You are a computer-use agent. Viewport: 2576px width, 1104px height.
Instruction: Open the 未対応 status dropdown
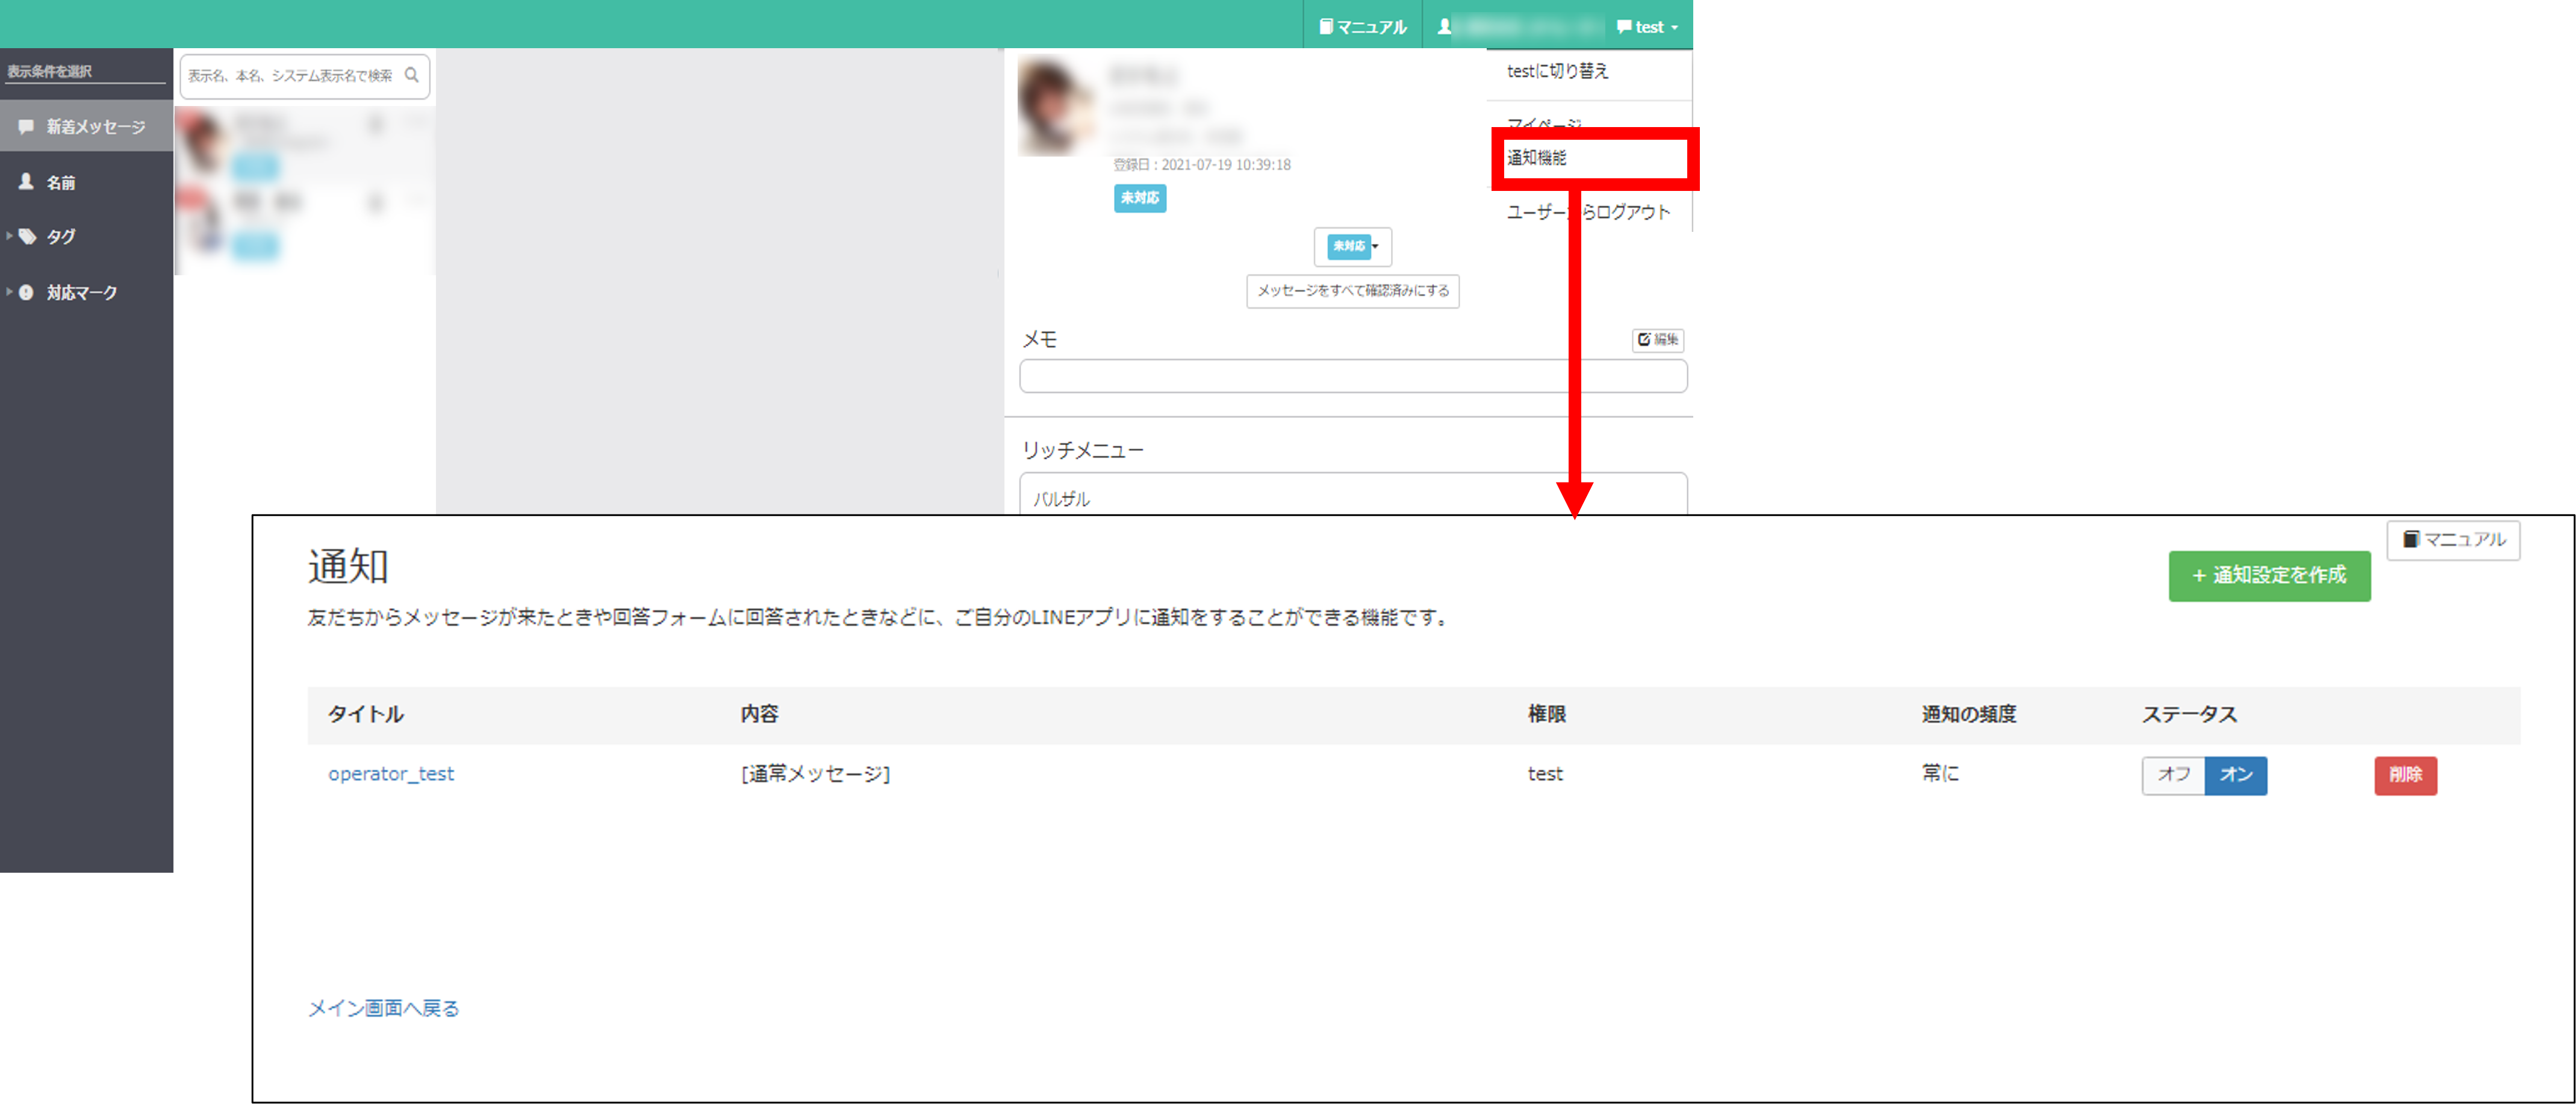point(1353,246)
